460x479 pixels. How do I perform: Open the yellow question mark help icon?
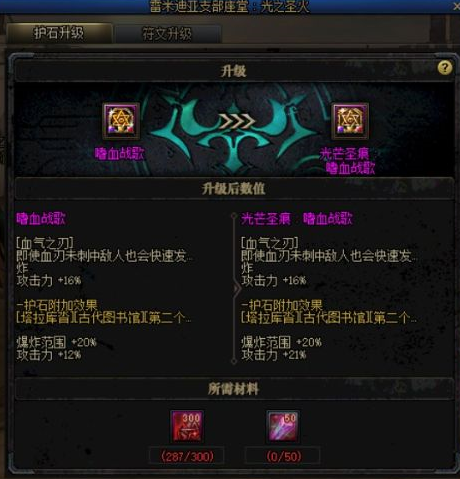point(445,67)
